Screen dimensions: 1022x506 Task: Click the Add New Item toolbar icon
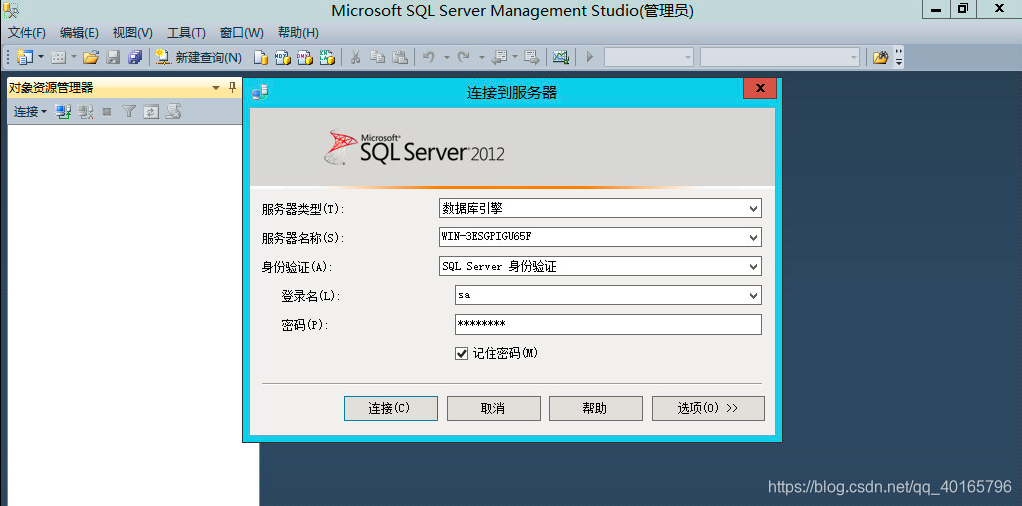click(x=58, y=57)
